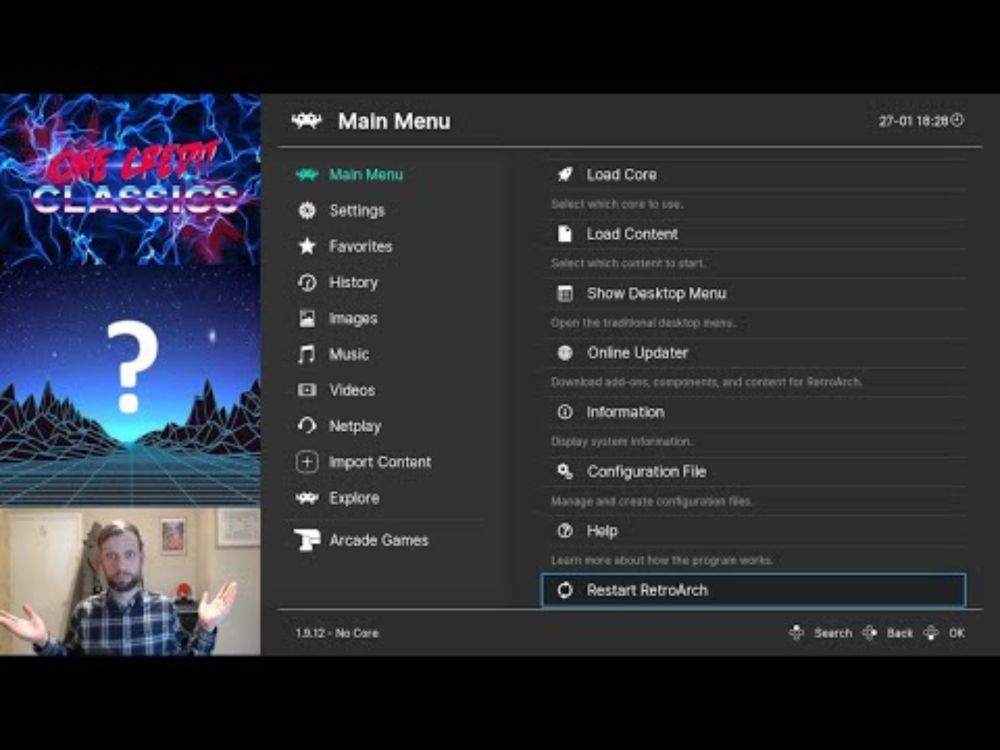The width and height of the screenshot is (1000, 750).
Task: Click the d-pad icon beside Search
Action: click(797, 633)
